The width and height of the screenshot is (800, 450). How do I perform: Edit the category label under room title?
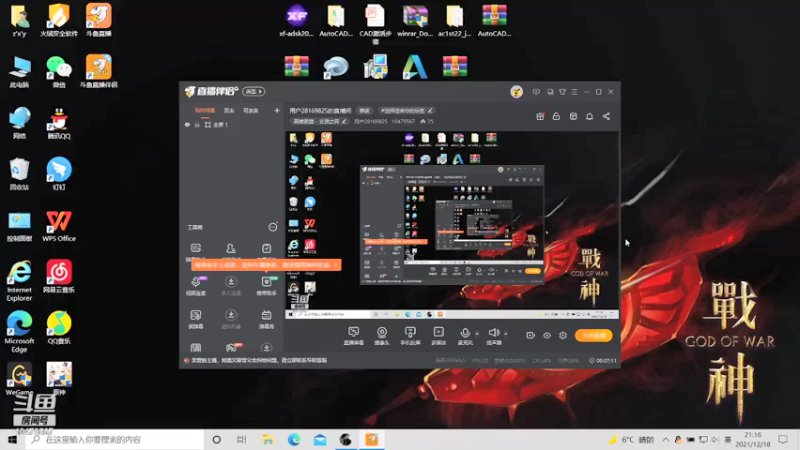click(x=319, y=121)
